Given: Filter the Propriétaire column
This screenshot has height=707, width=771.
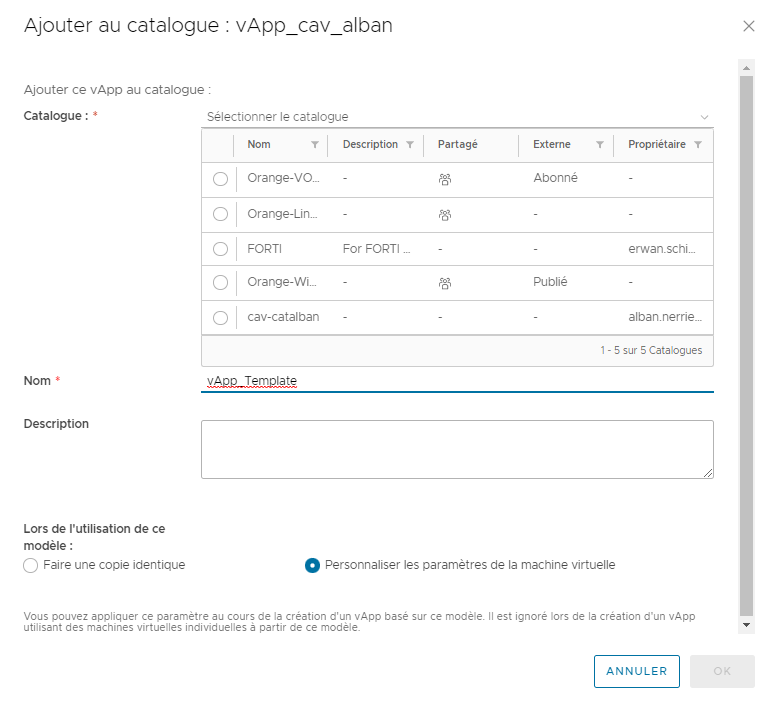Looking at the screenshot, I should pyautogui.click(x=698, y=145).
